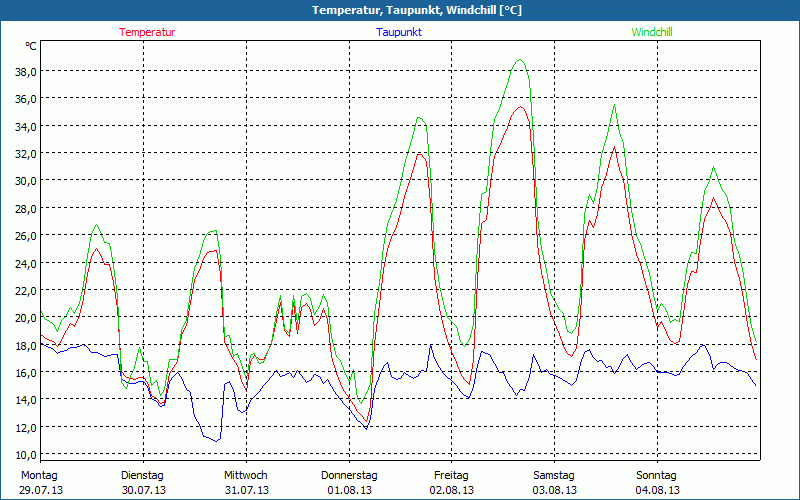The image size is (800, 500).
Task: Click the 26,0 y-axis value
Action: (x=26, y=236)
